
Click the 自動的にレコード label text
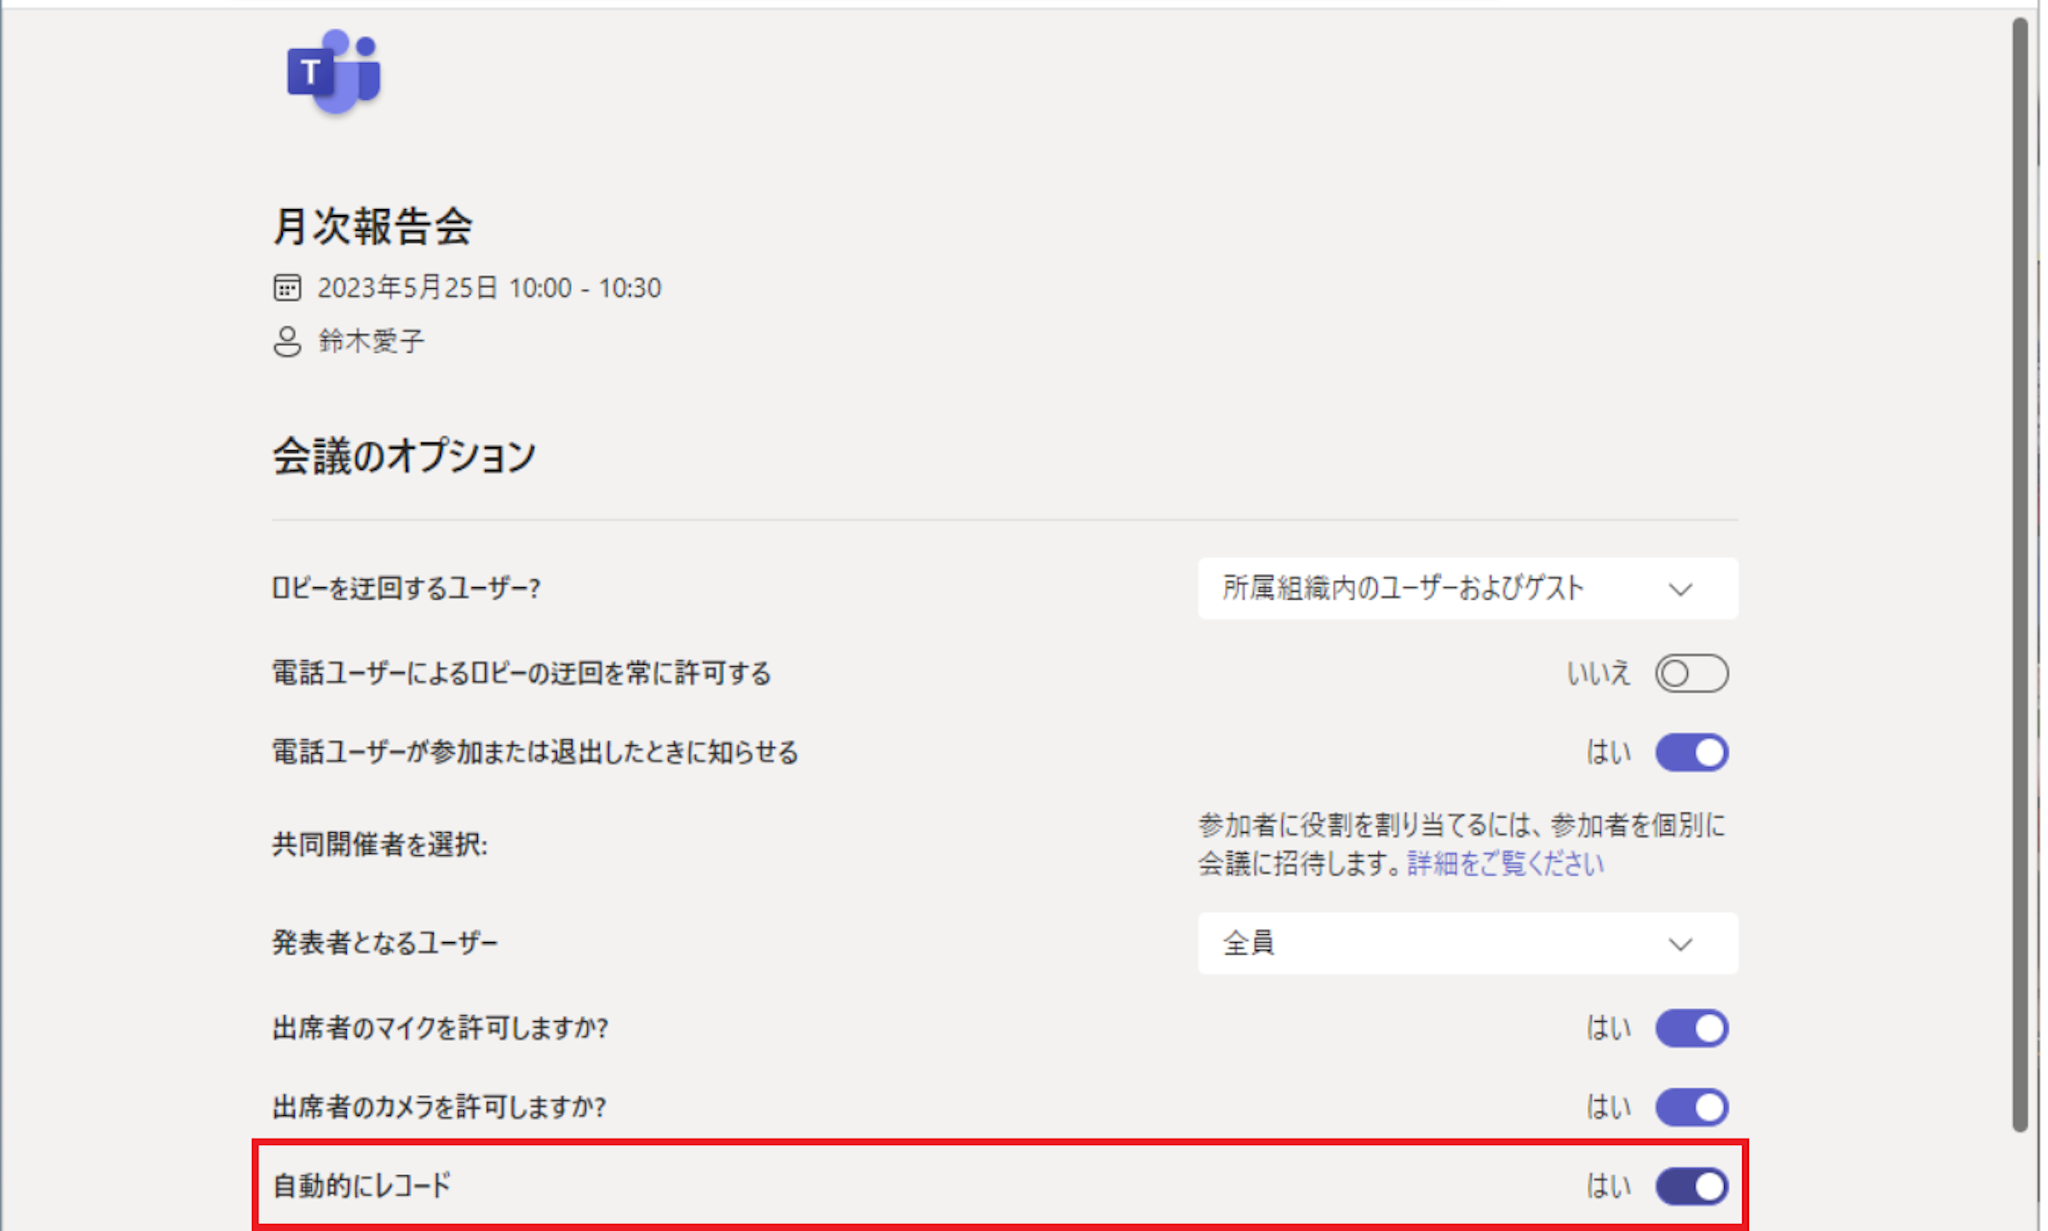click(362, 1186)
